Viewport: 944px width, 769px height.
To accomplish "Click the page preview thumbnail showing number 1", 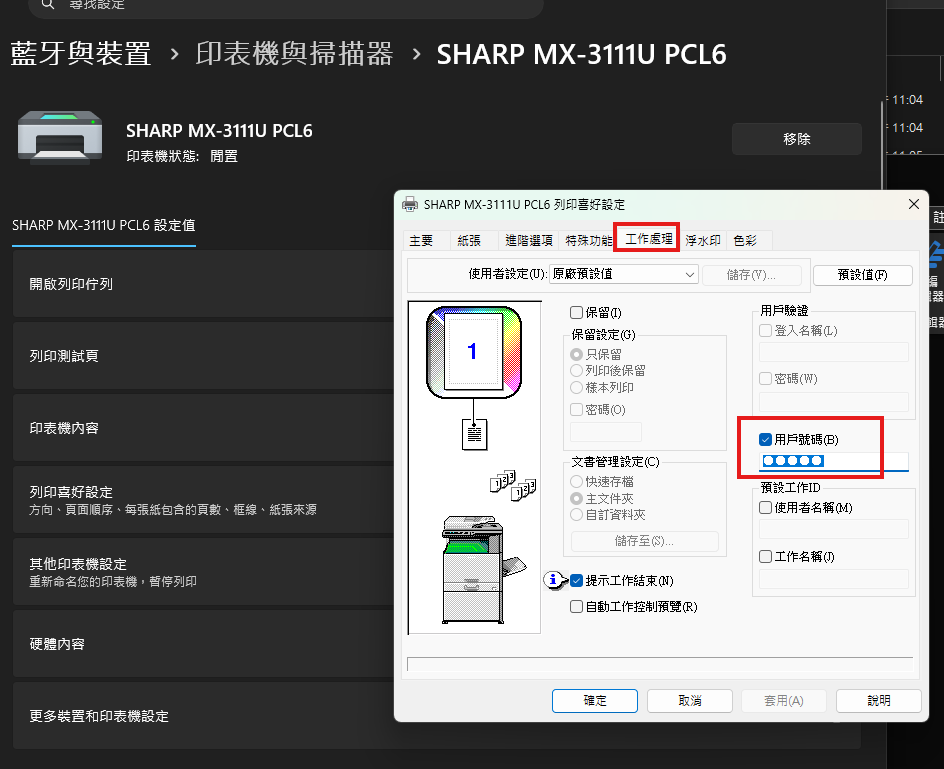I will tap(474, 351).
